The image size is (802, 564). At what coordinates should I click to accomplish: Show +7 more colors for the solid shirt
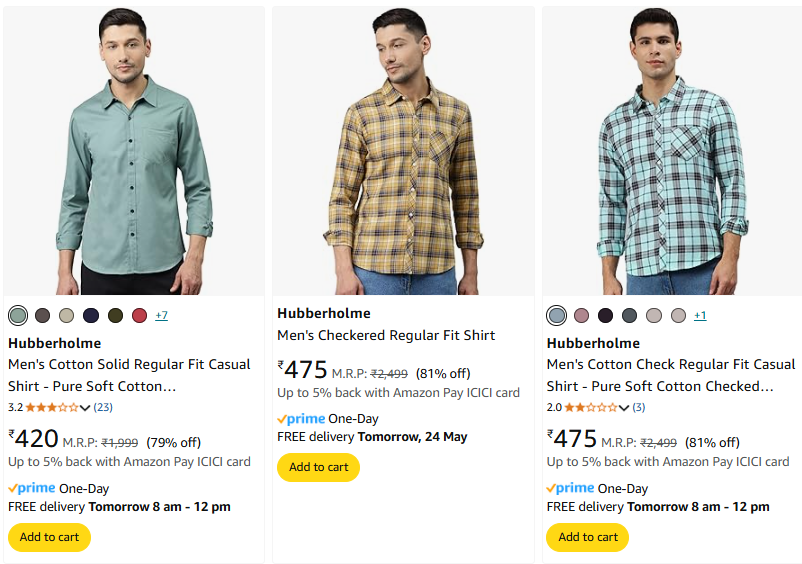coord(161,316)
